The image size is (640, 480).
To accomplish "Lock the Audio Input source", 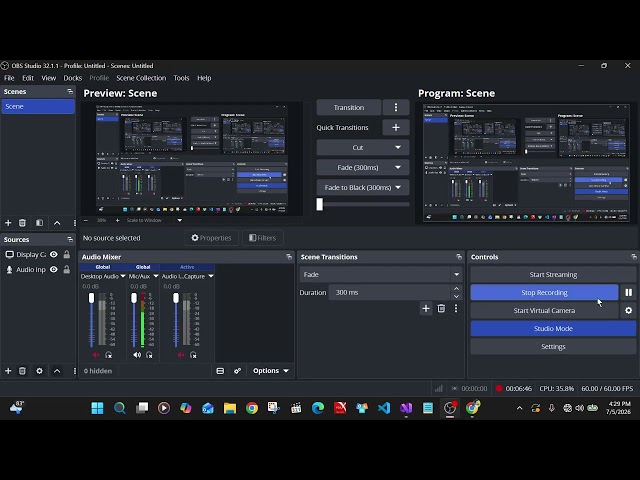I will point(67,269).
